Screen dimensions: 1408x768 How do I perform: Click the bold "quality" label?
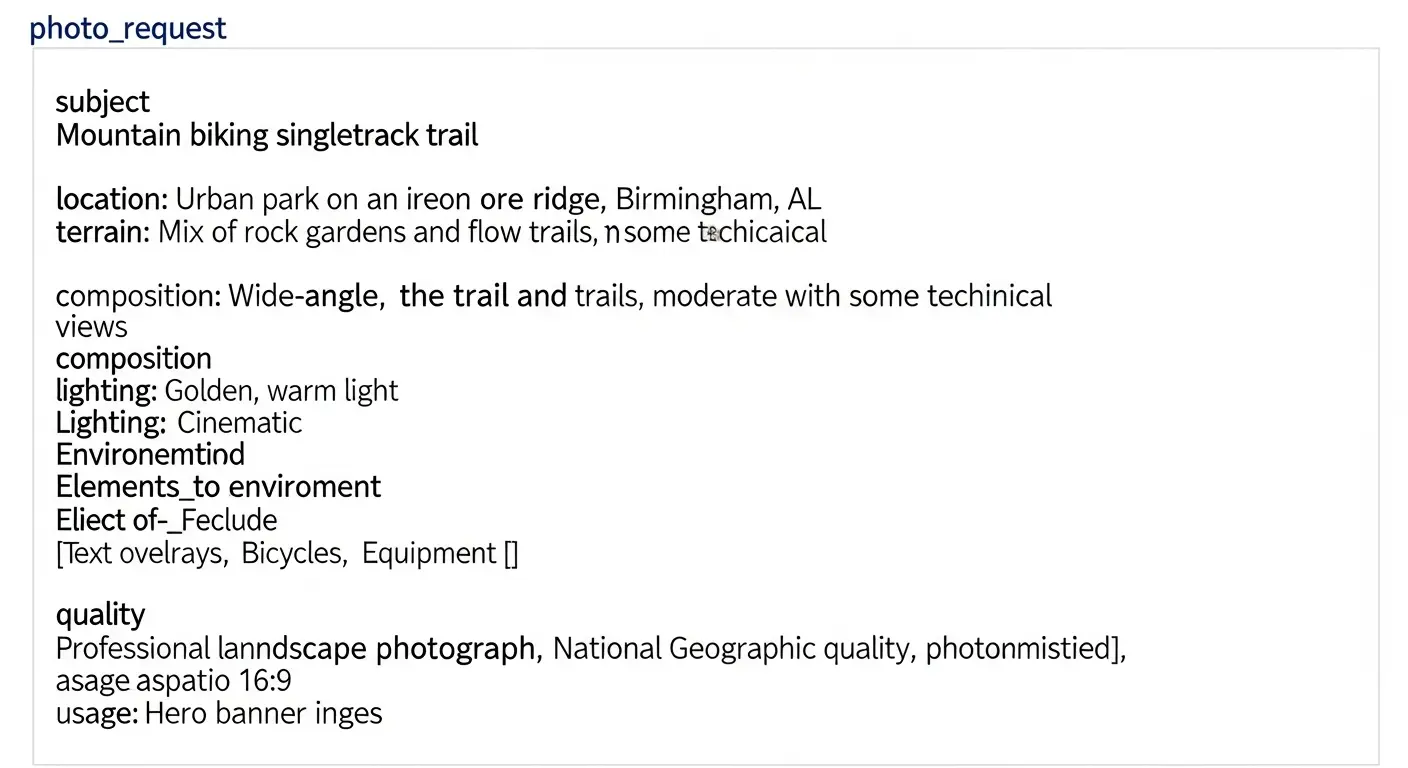pos(100,613)
